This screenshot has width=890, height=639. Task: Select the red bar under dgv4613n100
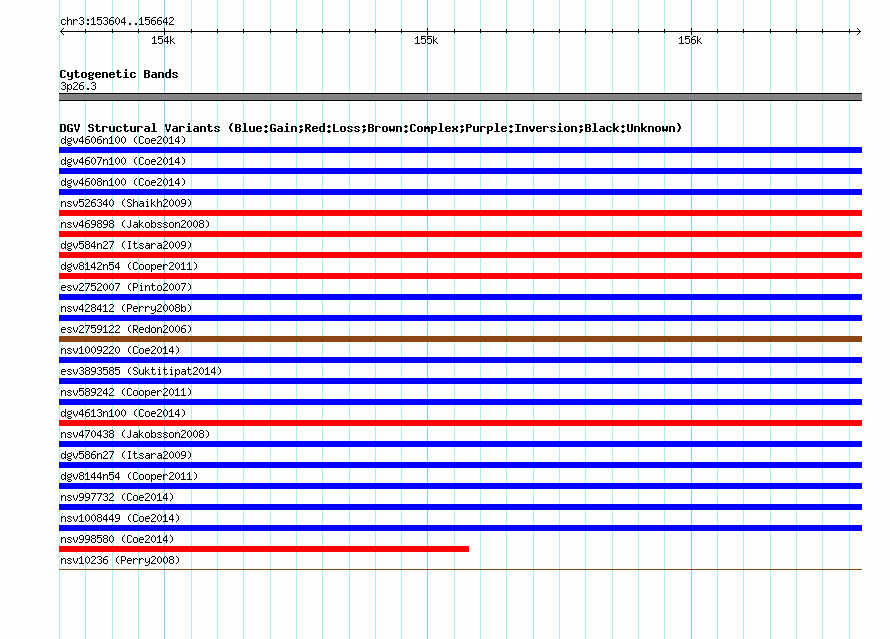pyautogui.click(x=460, y=423)
